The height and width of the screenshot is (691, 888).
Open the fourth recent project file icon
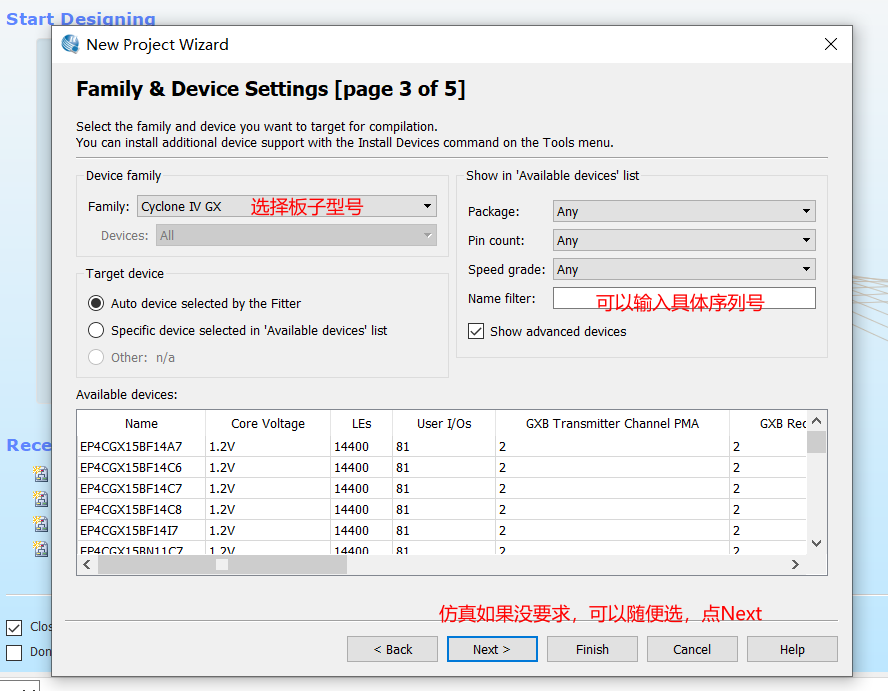(40, 549)
